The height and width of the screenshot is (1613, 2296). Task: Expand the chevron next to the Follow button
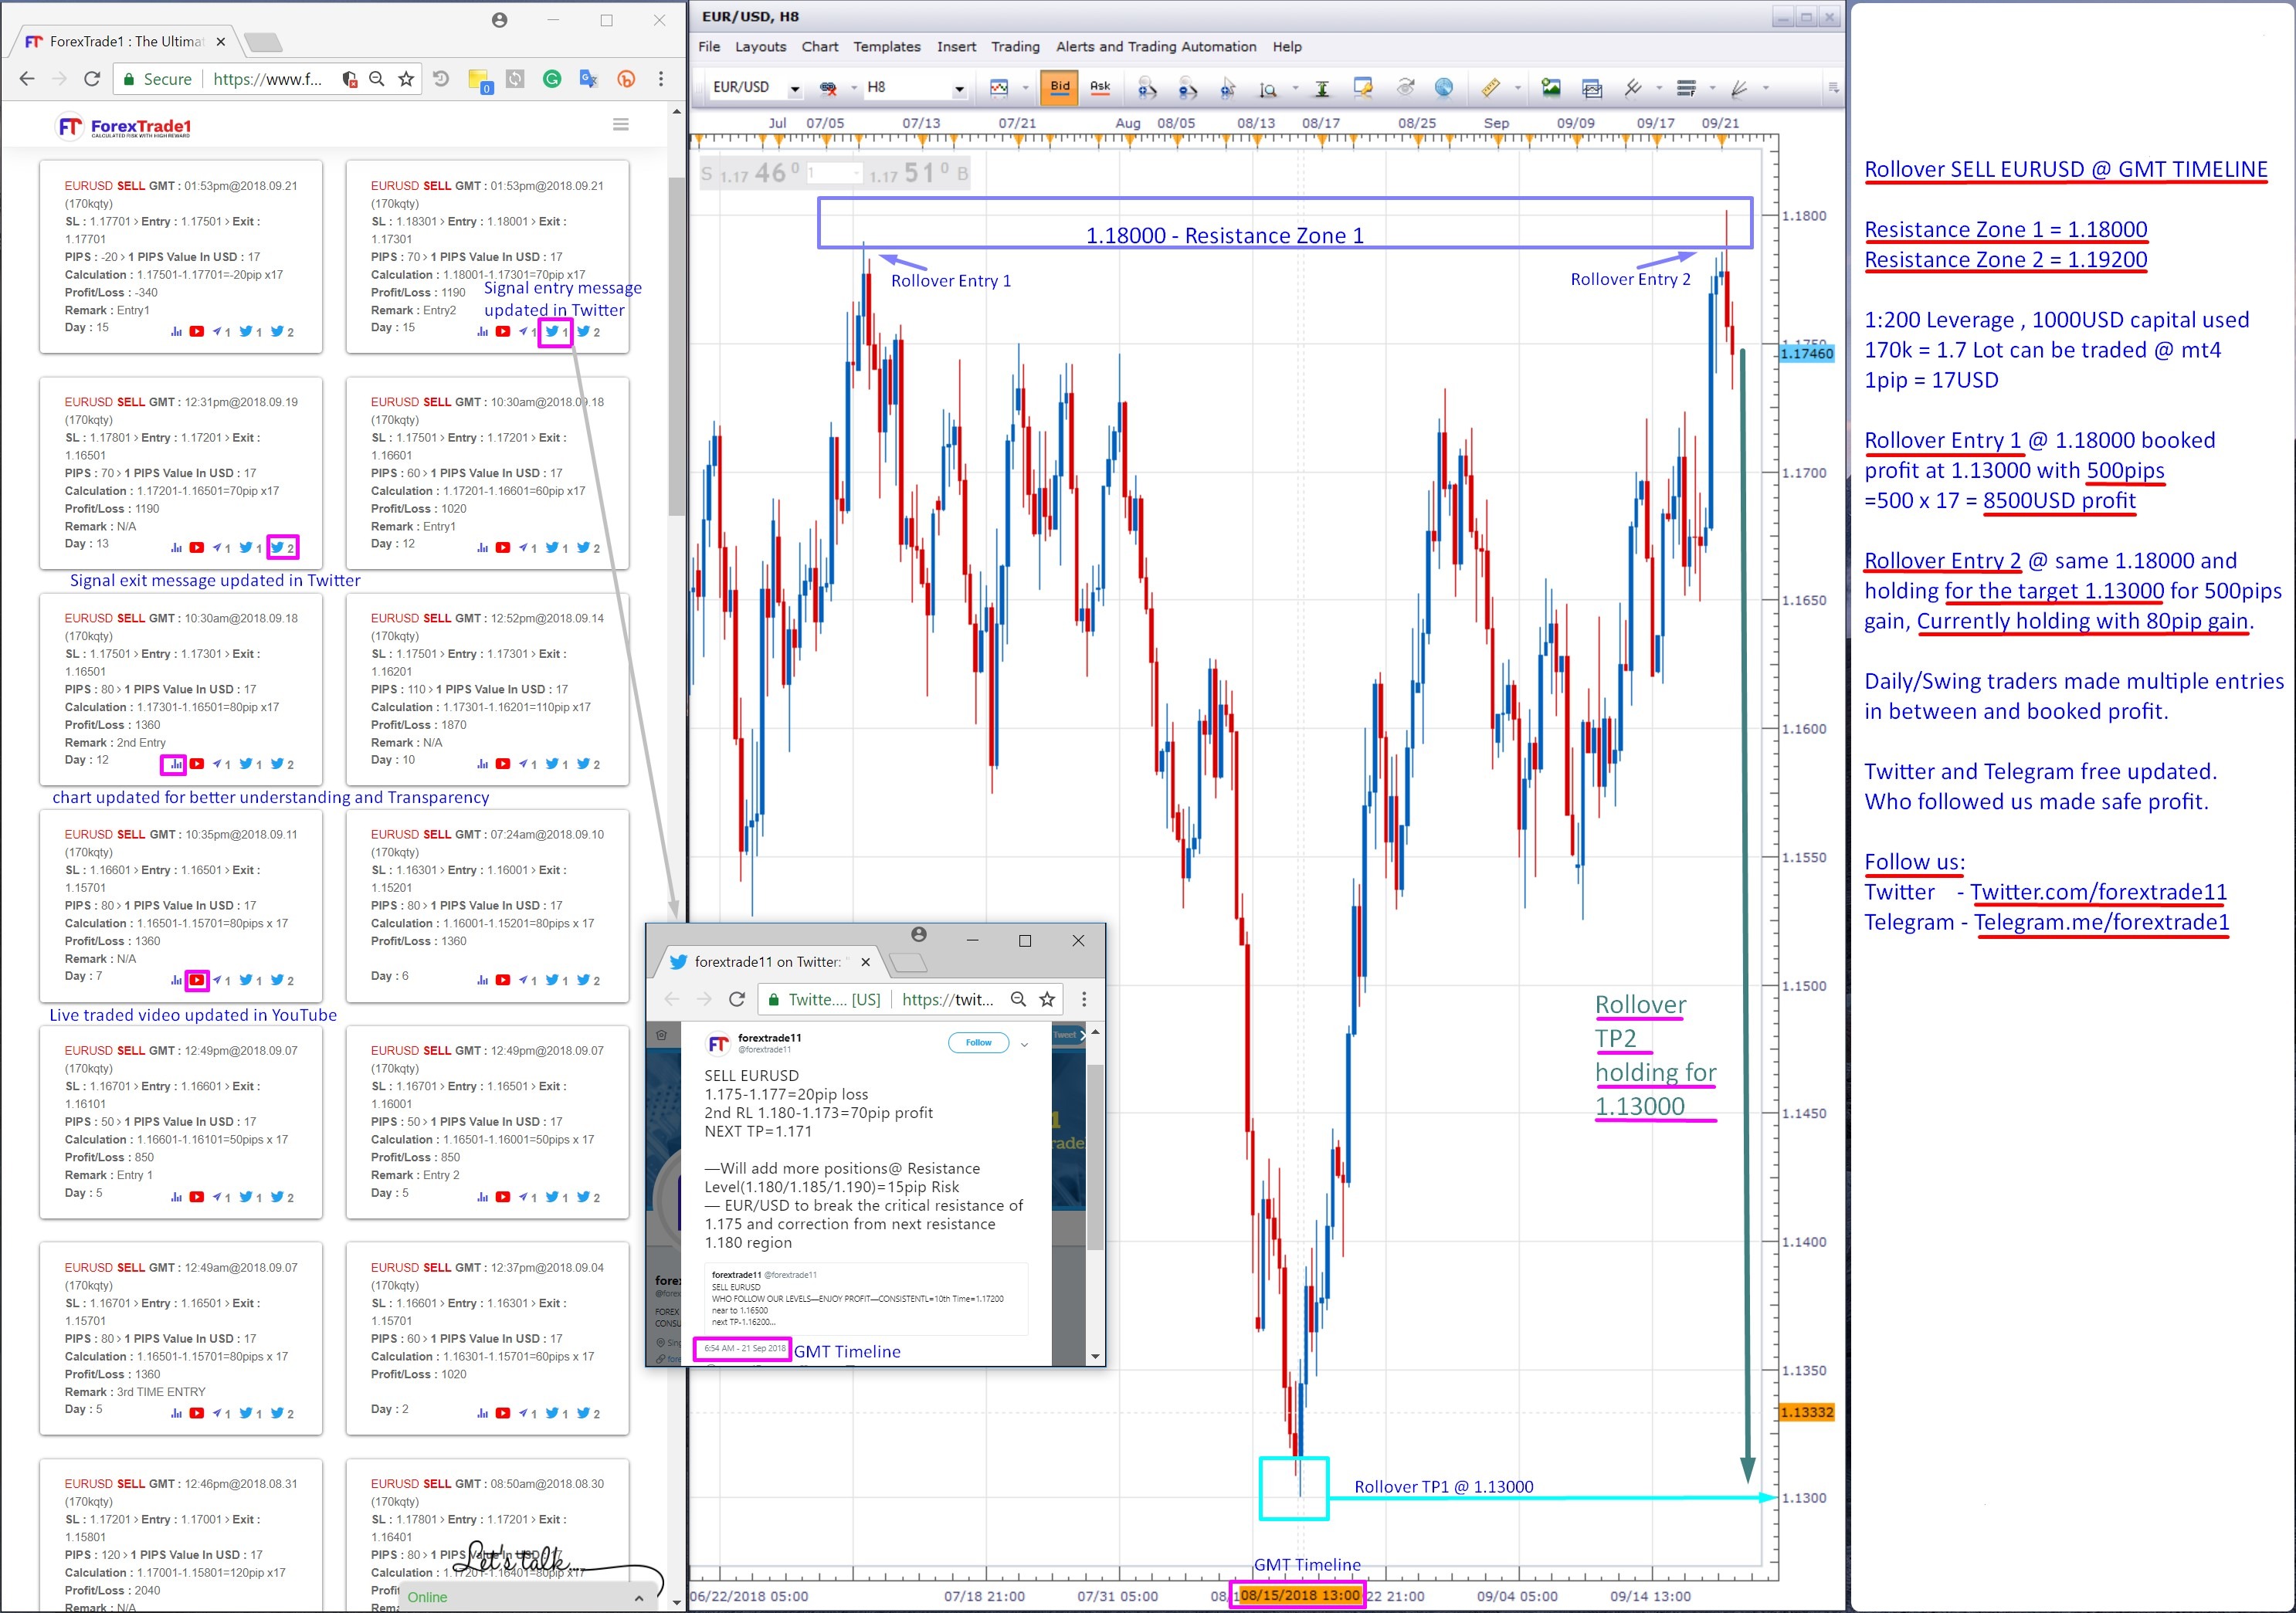pos(1024,1044)
